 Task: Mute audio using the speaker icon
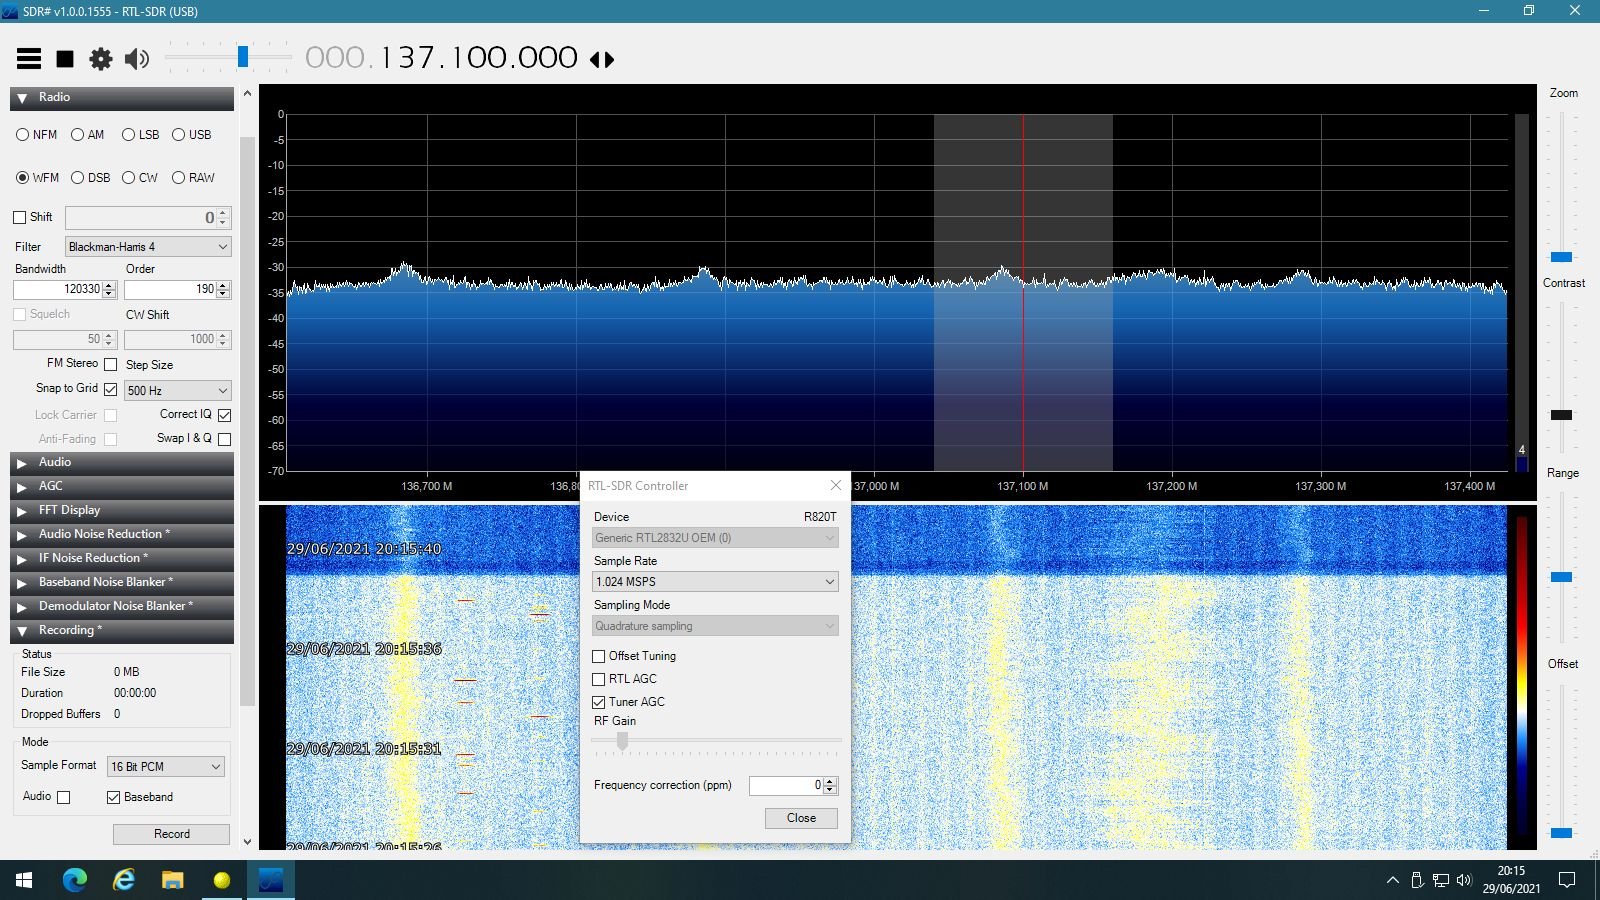click(x=137, y=59)
